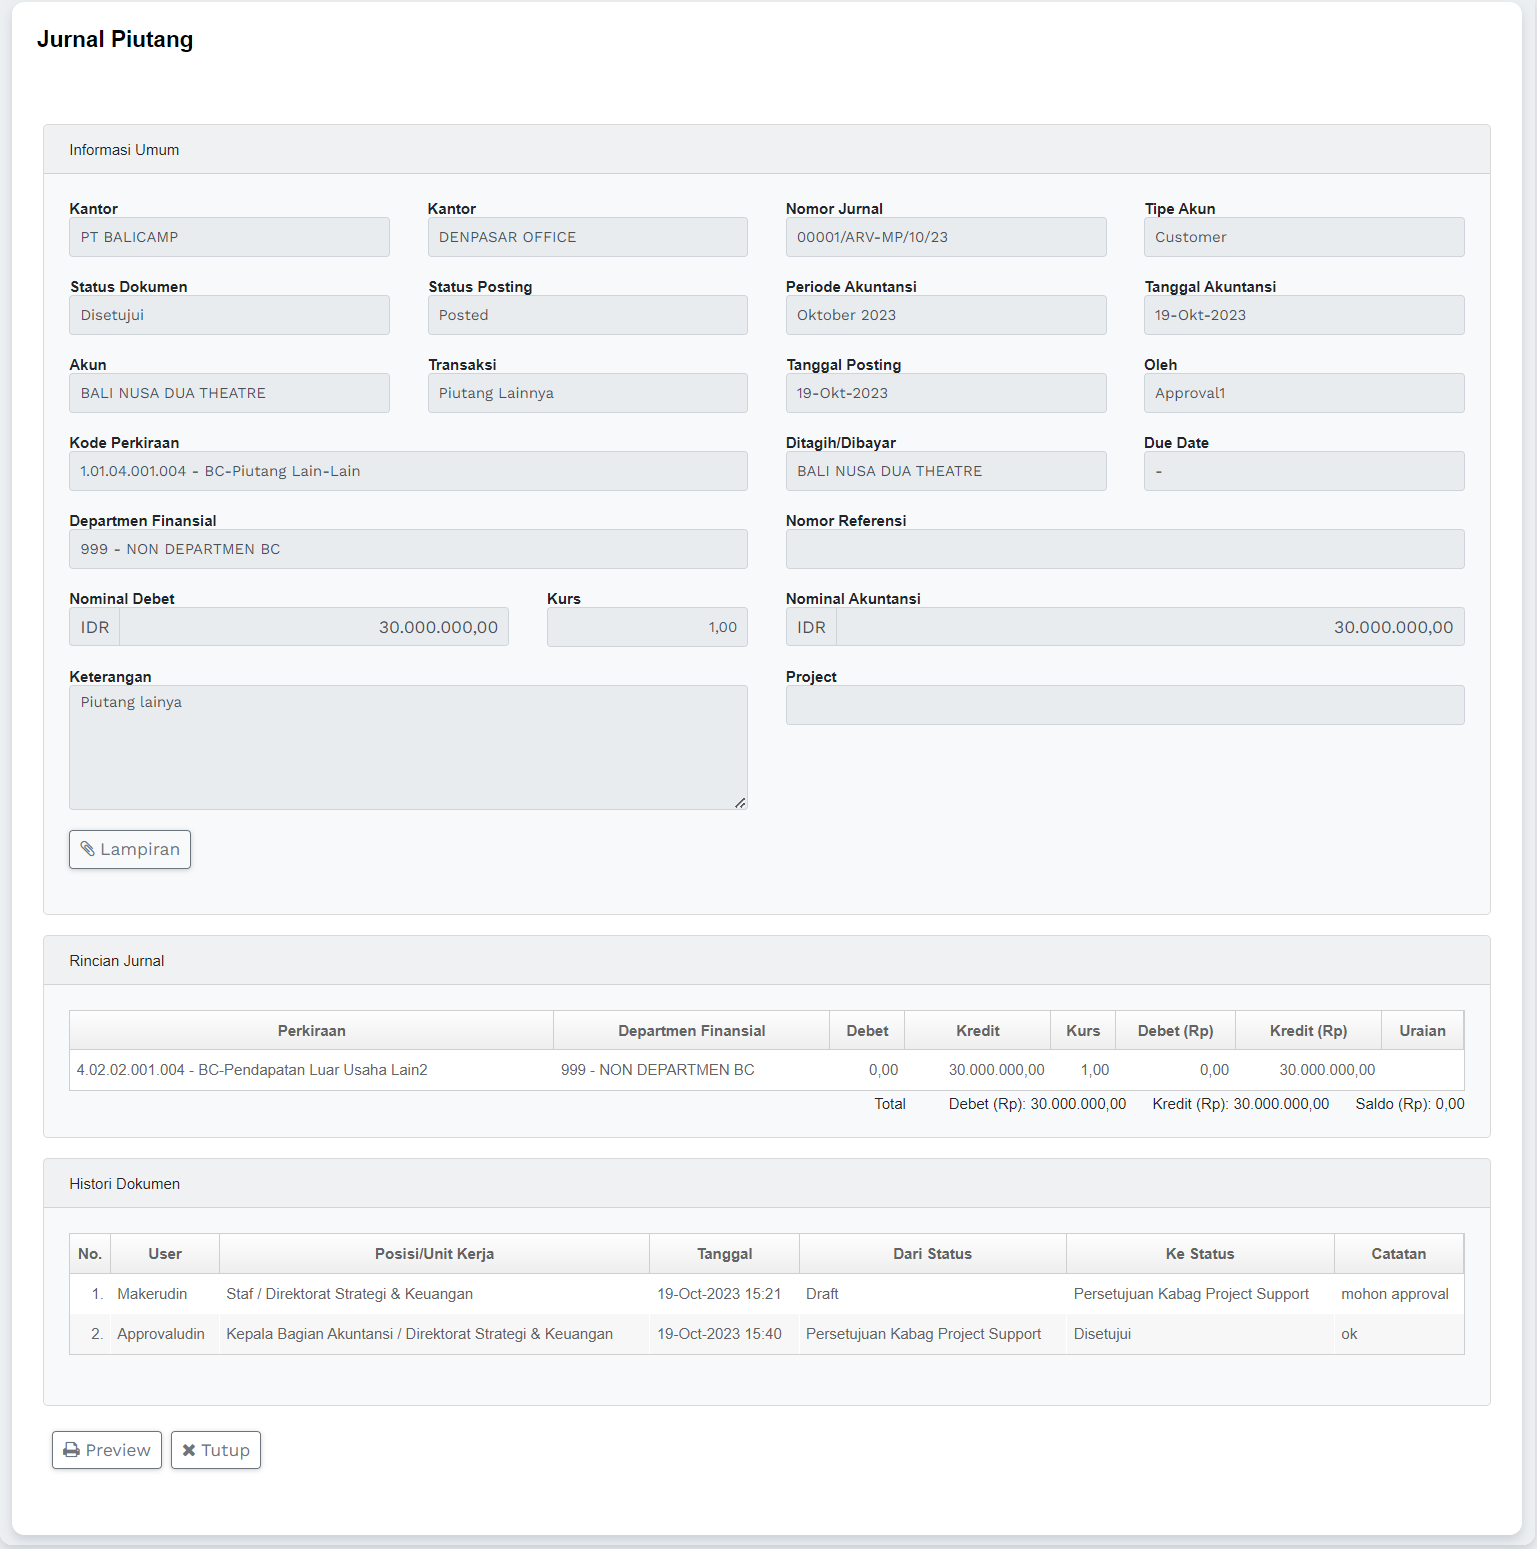
Task: Select the Due Date field
Action: (1303, 471)
